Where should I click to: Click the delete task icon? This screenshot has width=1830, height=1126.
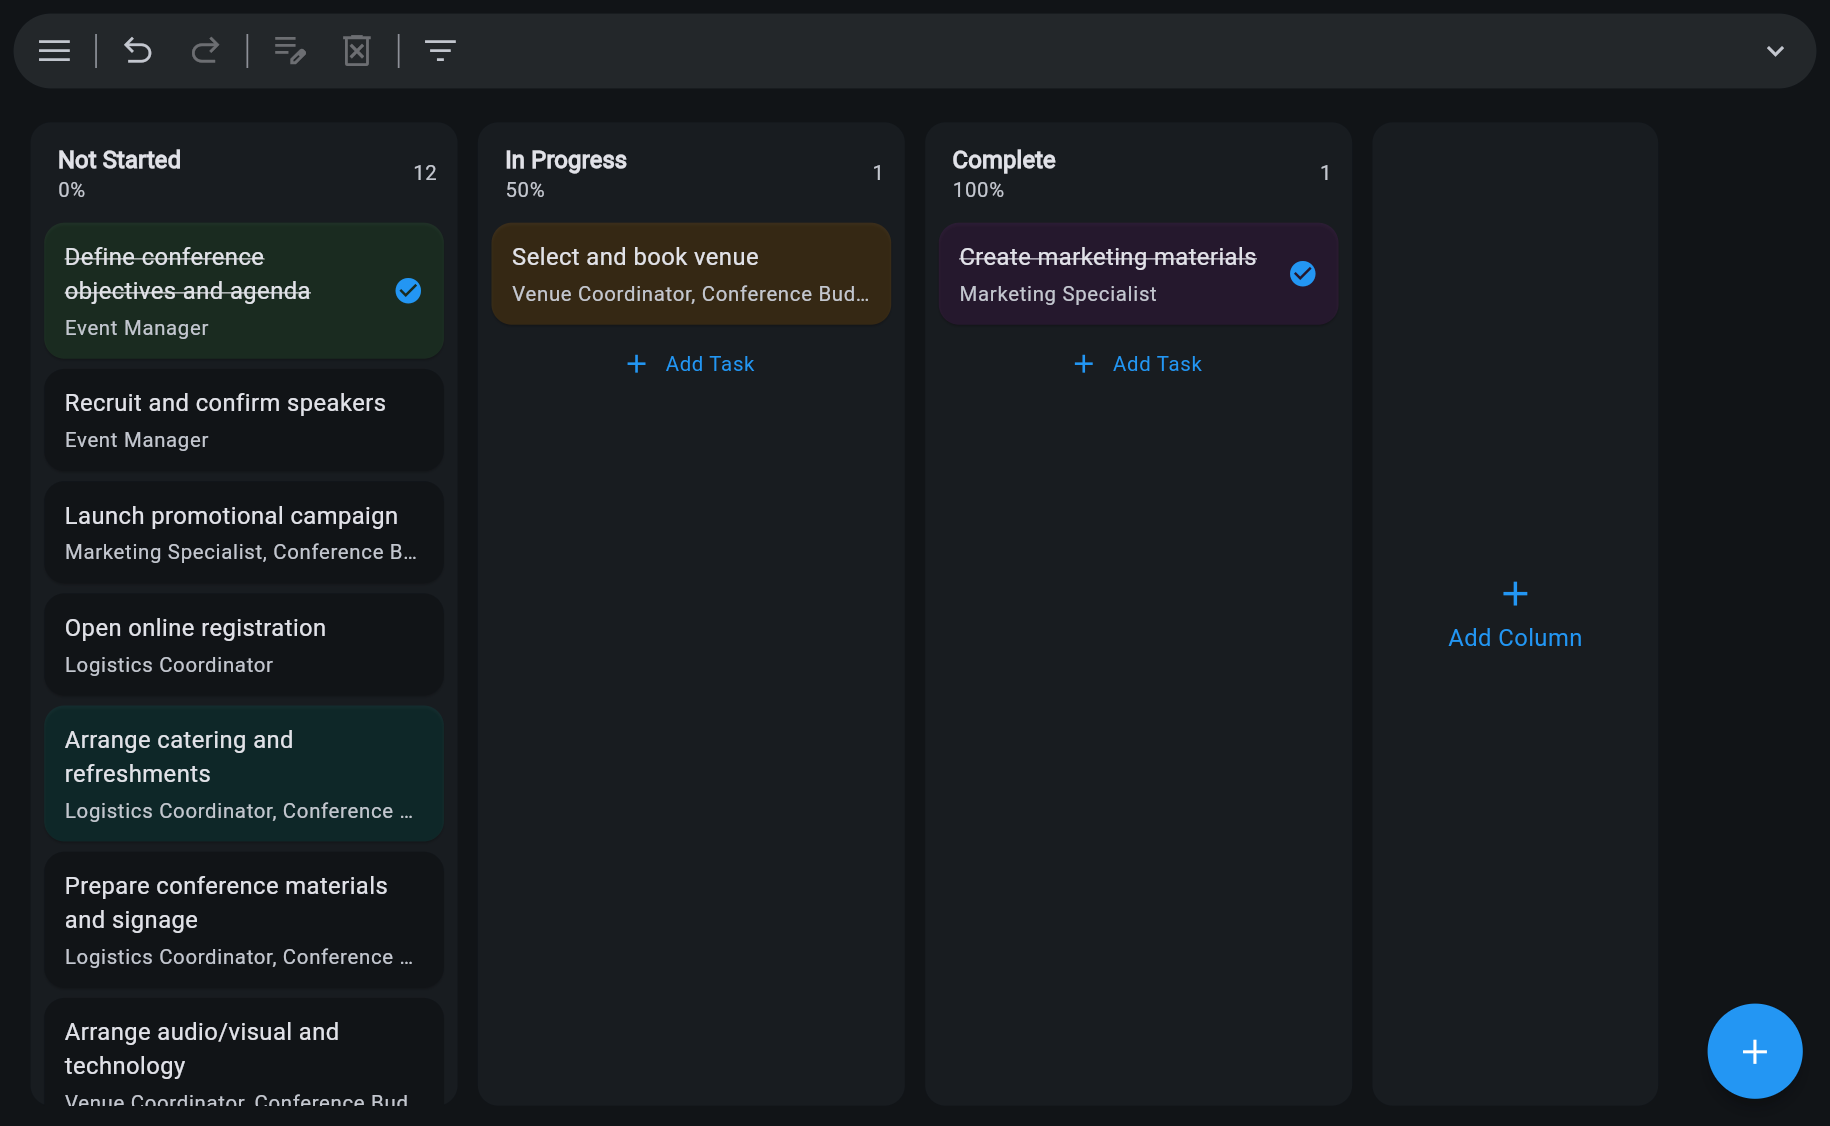click(356, 50)
